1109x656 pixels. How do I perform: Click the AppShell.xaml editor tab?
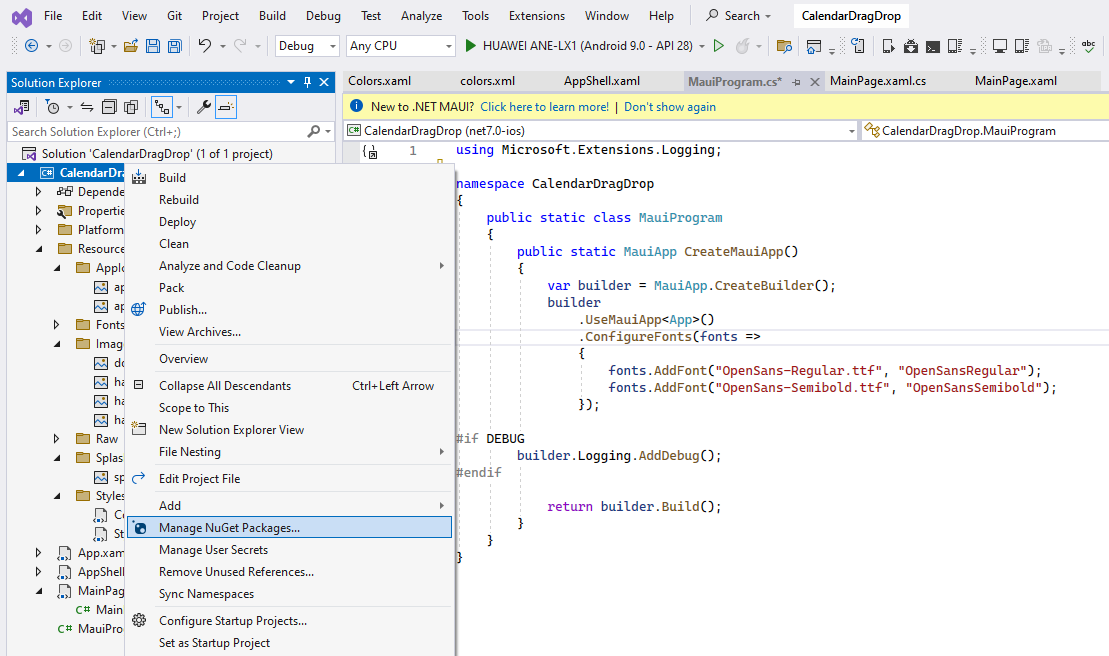(602, 81)
